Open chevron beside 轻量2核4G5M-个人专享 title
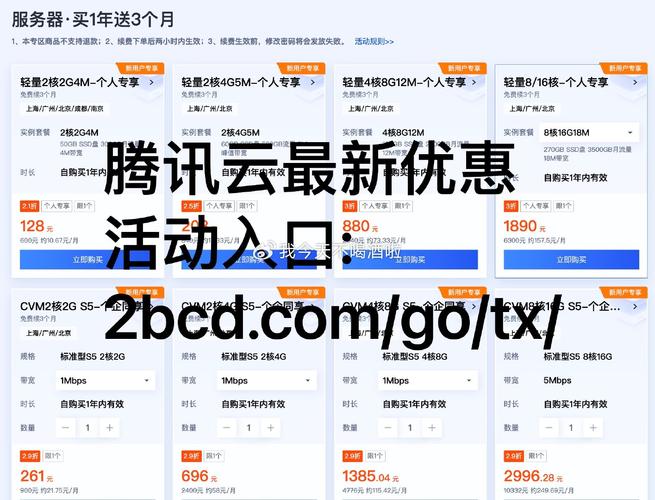 (x=312, y=82)
